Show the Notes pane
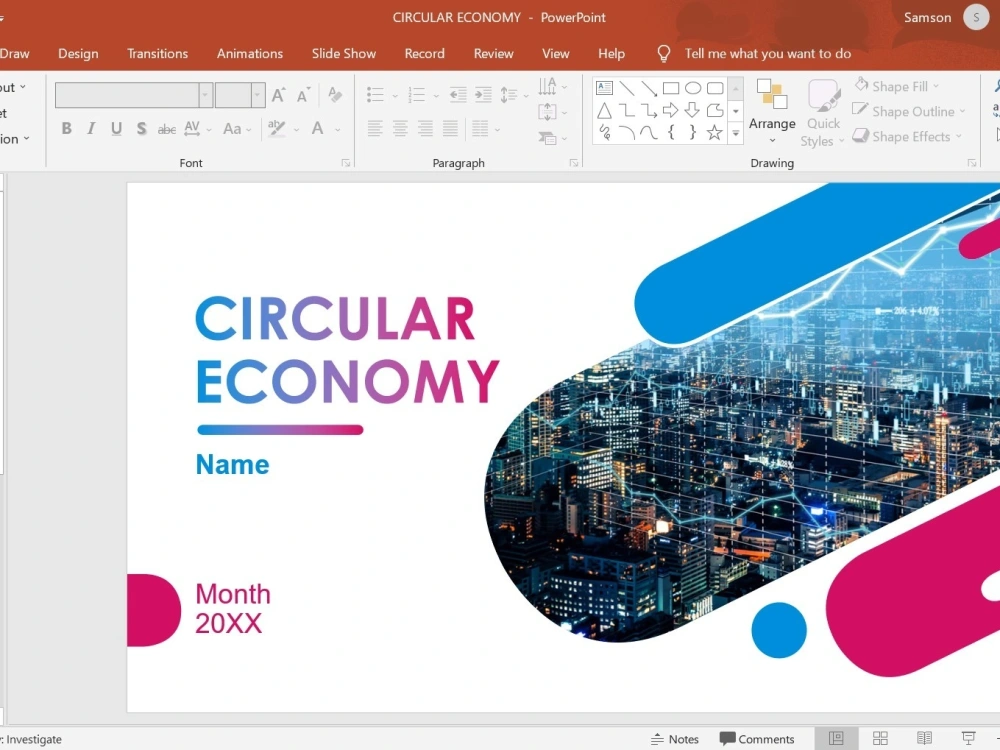 675,739
